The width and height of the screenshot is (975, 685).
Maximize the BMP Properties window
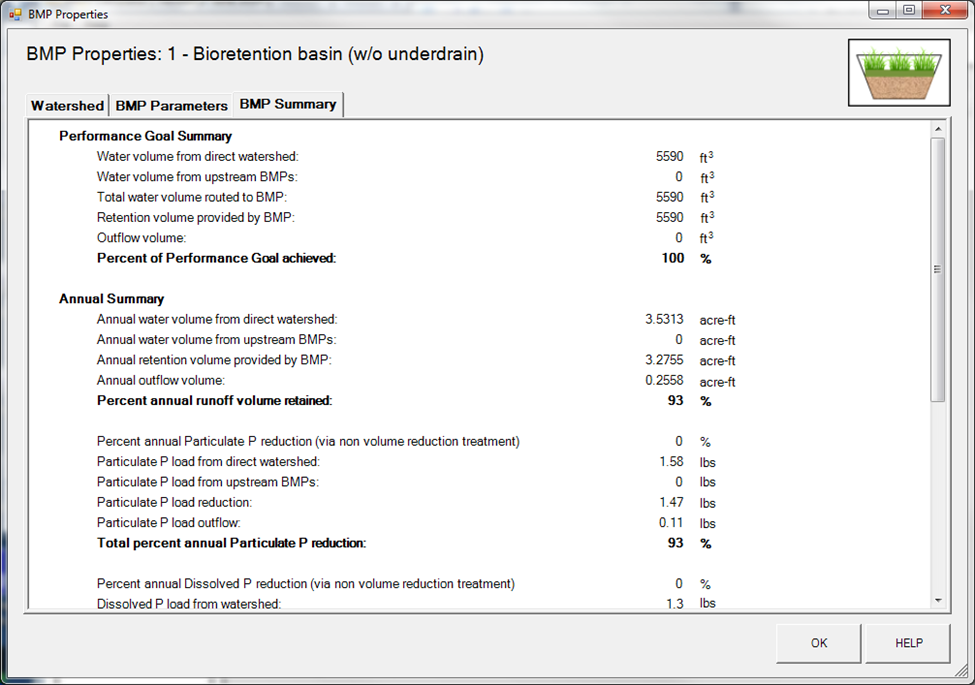909,10
